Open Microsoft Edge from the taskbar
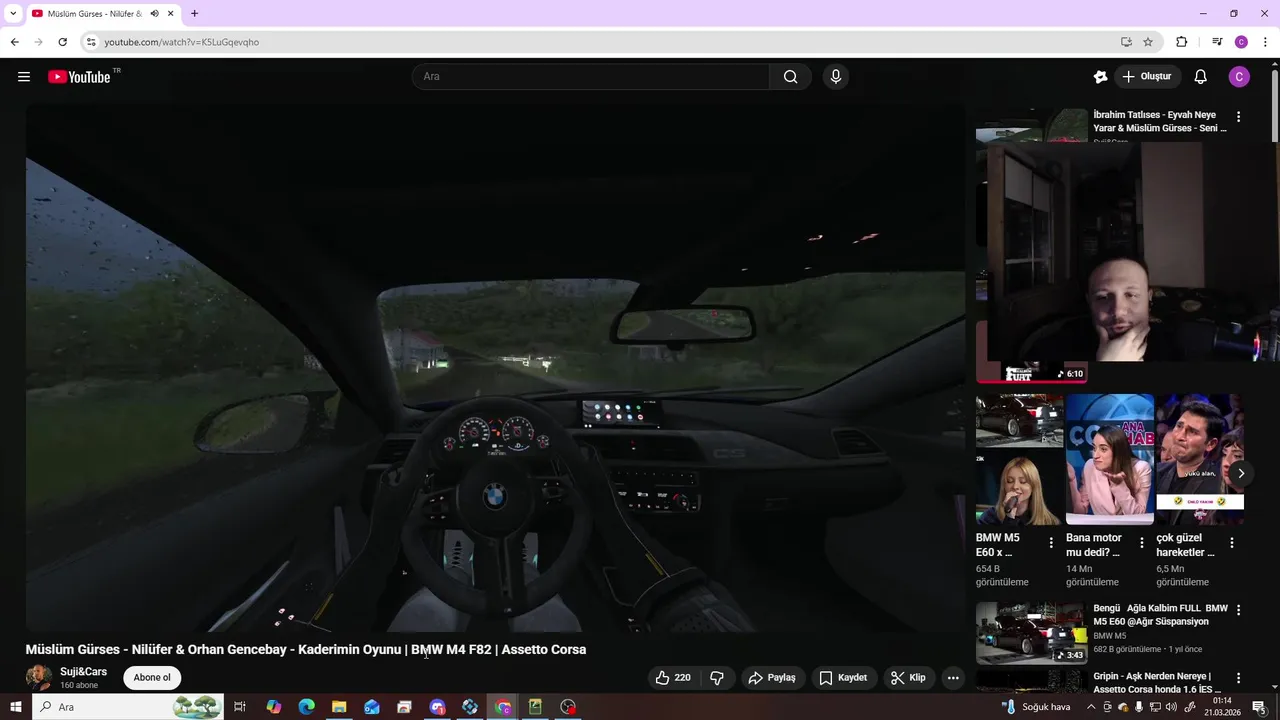The image size is (1280, 720). coord(306,707)
